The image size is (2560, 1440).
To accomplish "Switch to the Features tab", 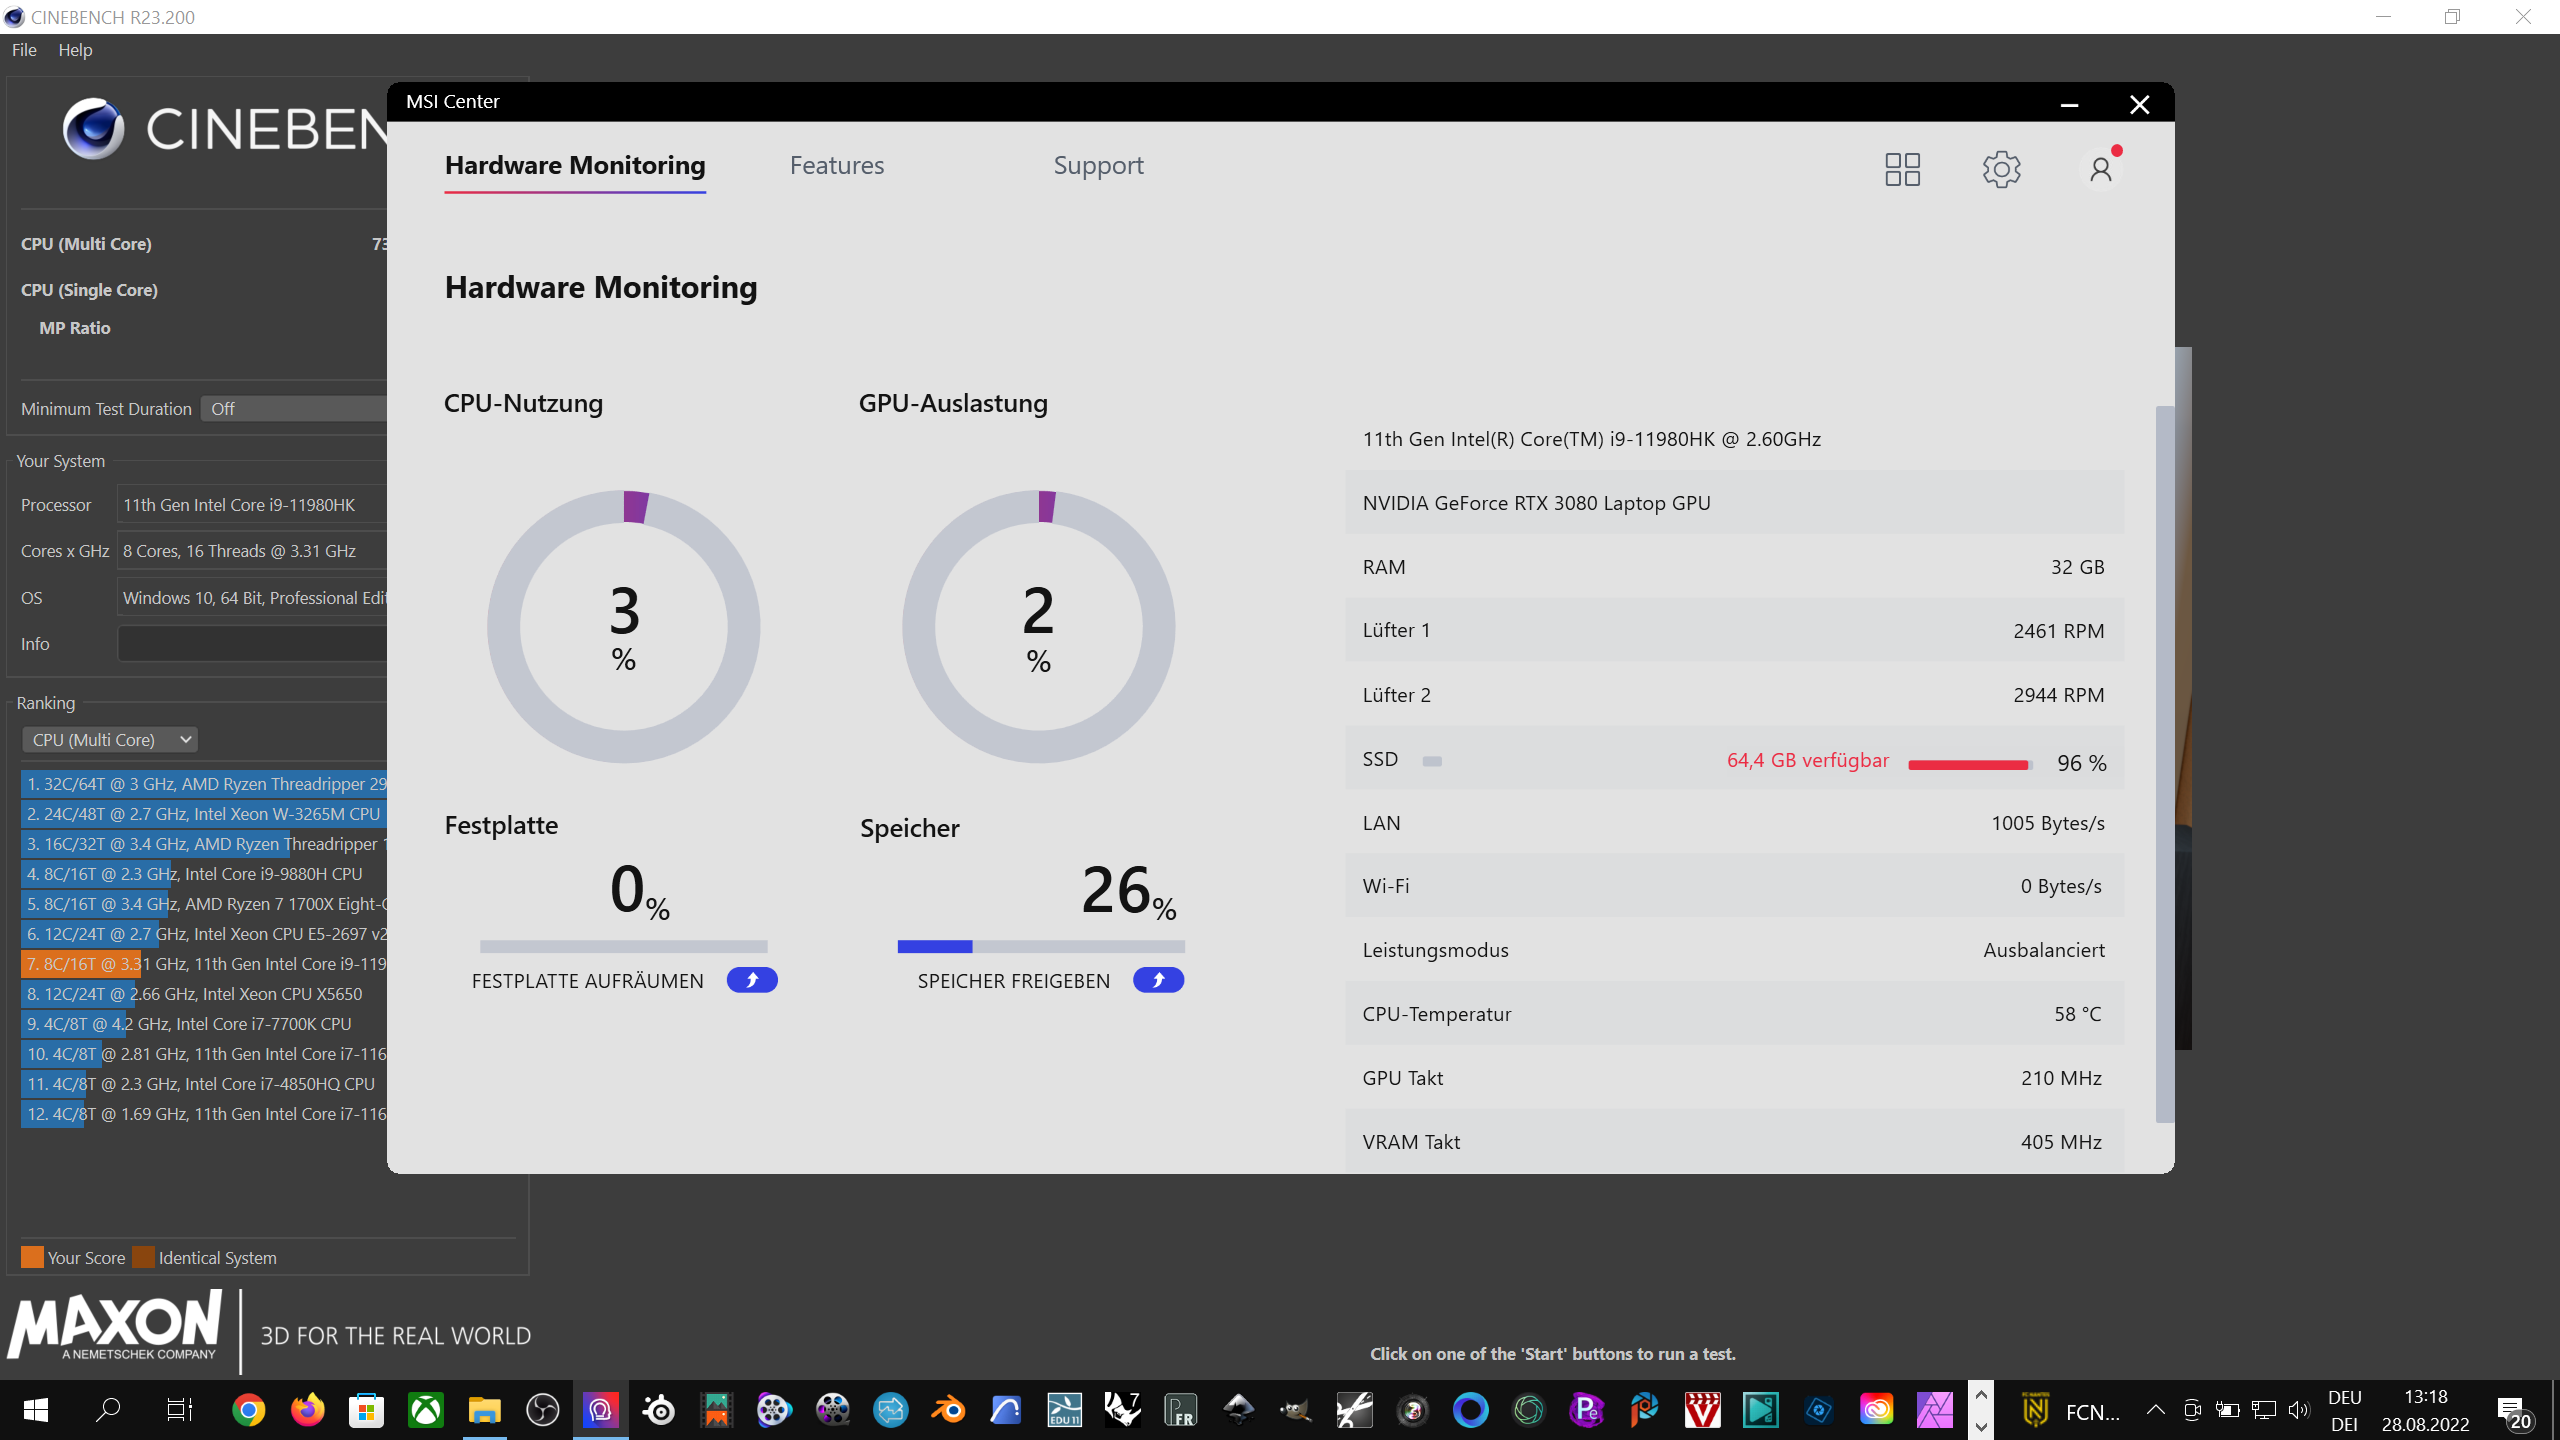I will coord(837,166).
